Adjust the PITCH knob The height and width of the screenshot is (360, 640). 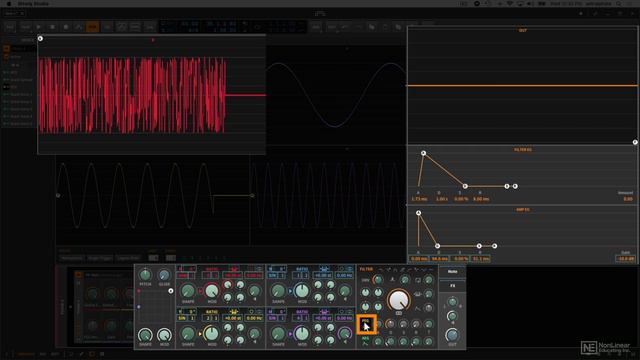pos(145,275)
